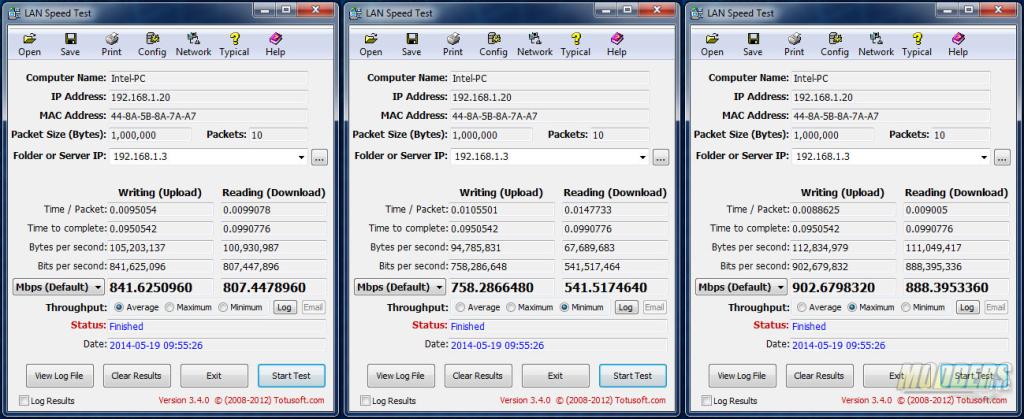Click the Open icon in the left window
The width and height of the screenshot is (1024, 419).
(29, 44)
